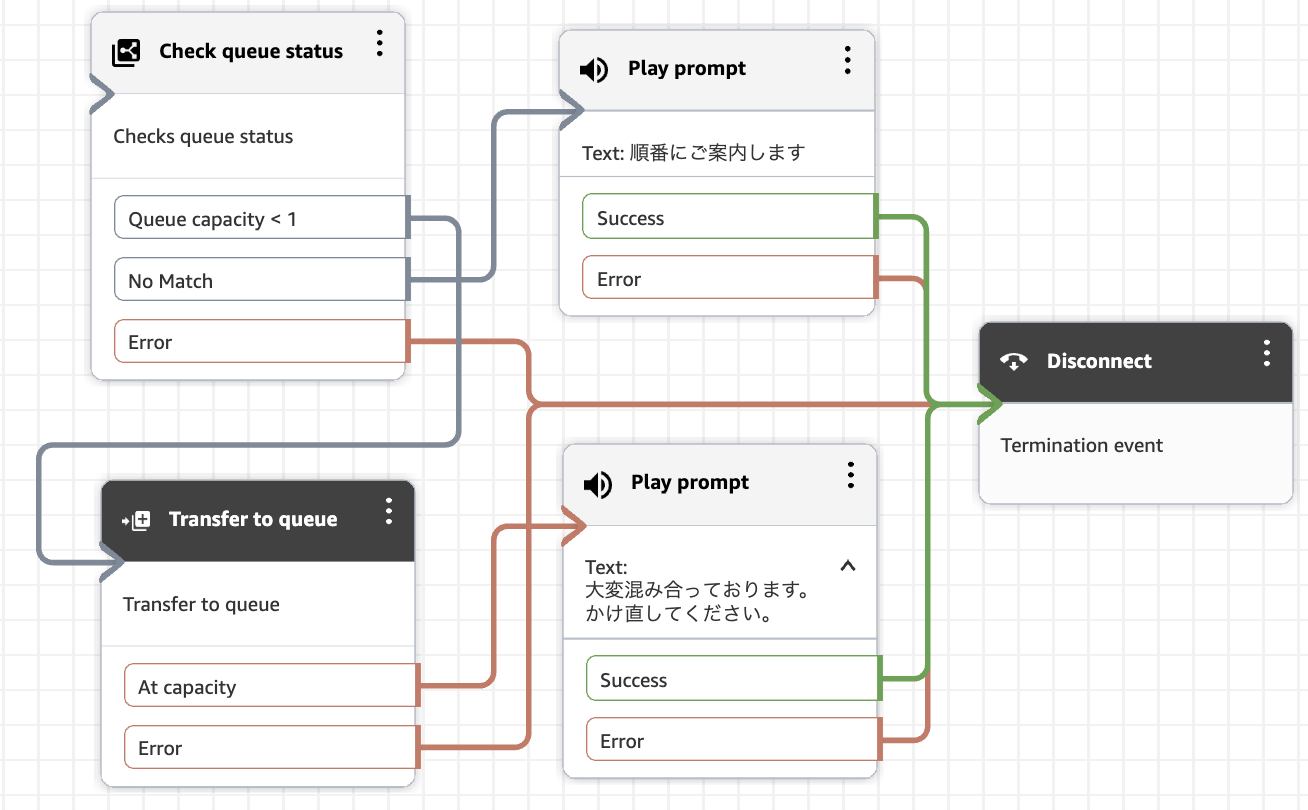Viewport: 1308px width, 810px height.
Task: Select the At capacity branch
Action: [x=271, y=686]
